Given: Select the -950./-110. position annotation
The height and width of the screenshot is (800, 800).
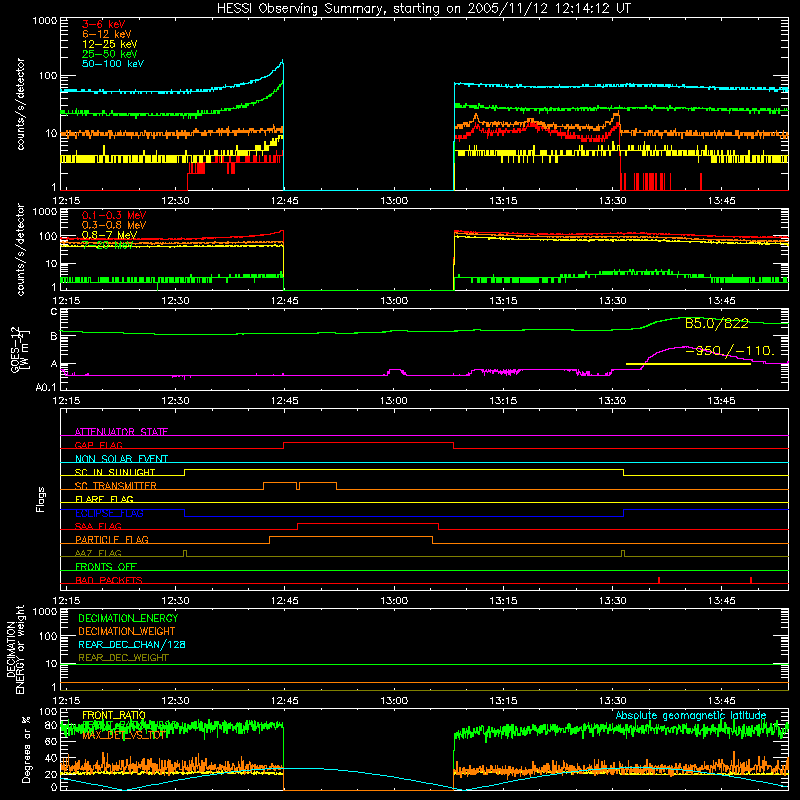Looking at the screenshot, I should [x=730, y=351].
